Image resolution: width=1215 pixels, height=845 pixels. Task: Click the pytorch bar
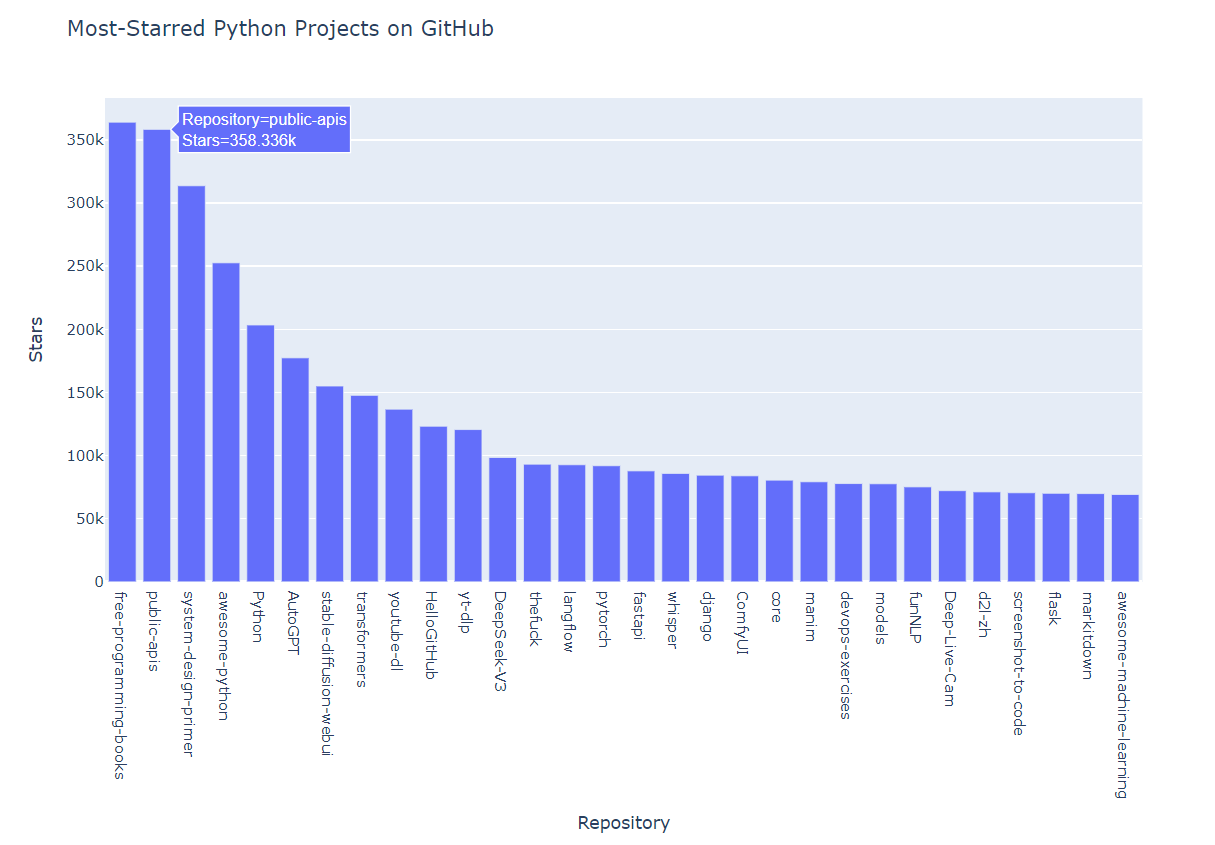click(607, 524)
